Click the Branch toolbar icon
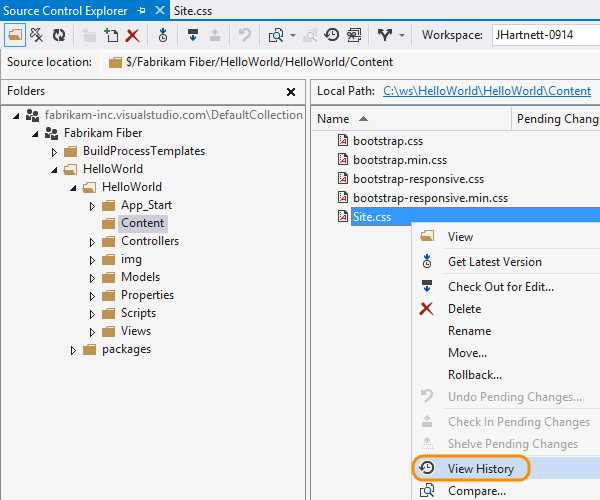 tap(385, 35)
